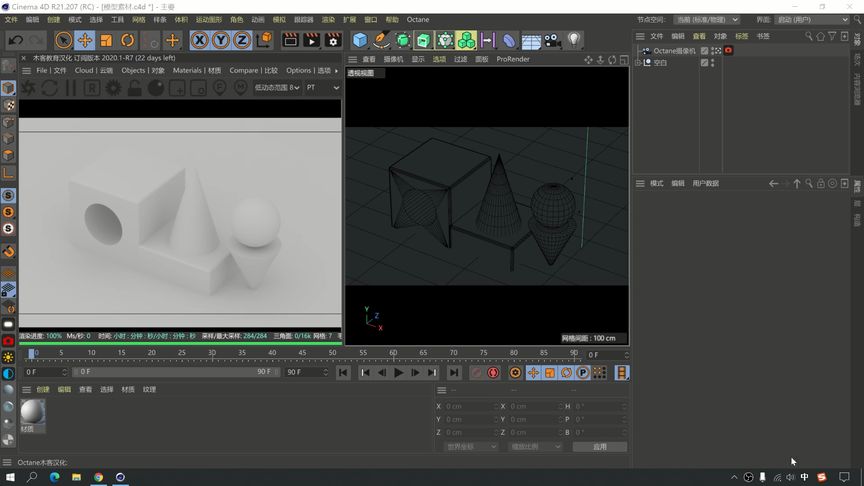
Task: Add a Cube primitive object
Action: (x=360, y=40)
